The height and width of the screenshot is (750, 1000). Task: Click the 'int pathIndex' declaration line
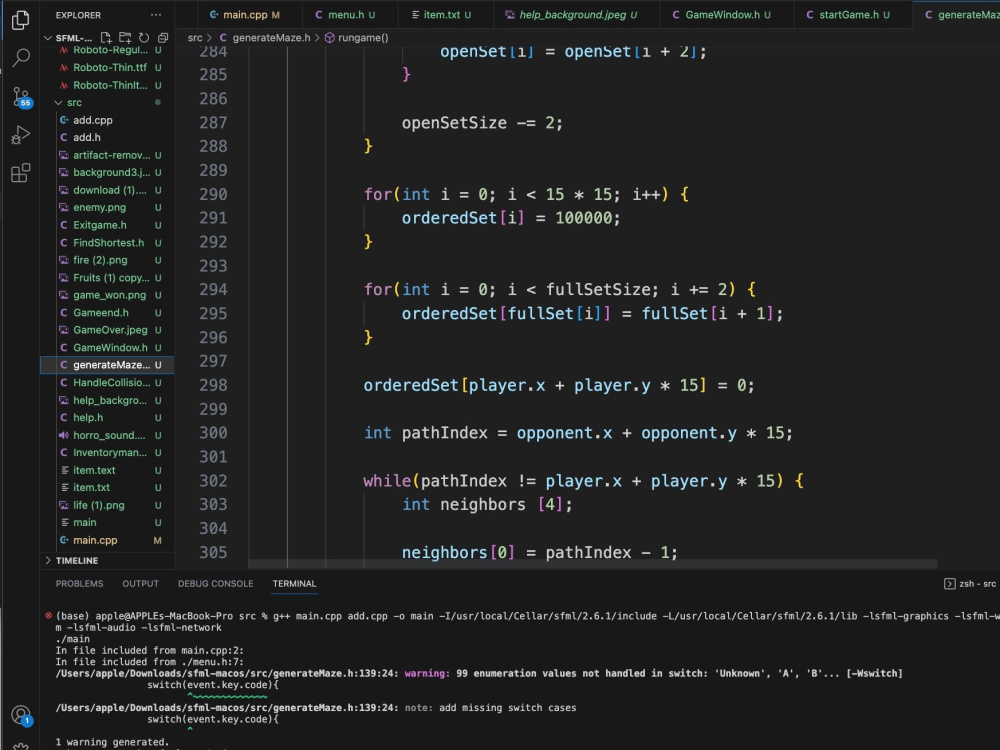tap(578, 433)
